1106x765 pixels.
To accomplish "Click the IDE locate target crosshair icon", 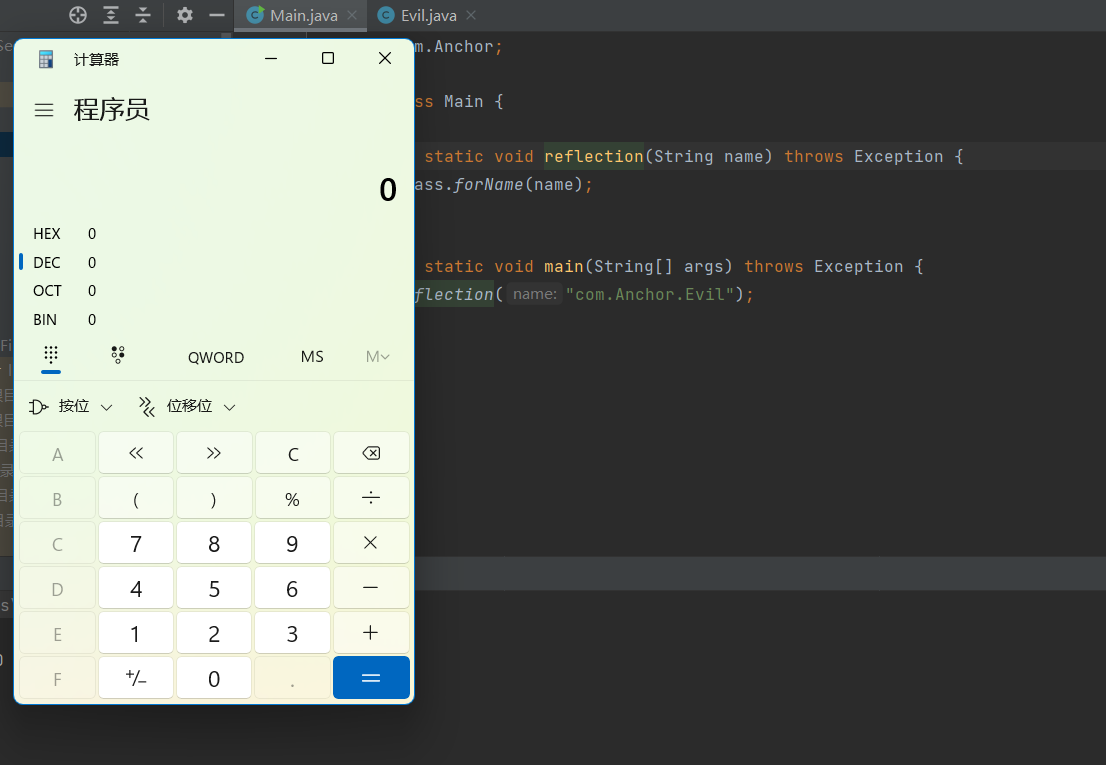I will pos(78,15).
